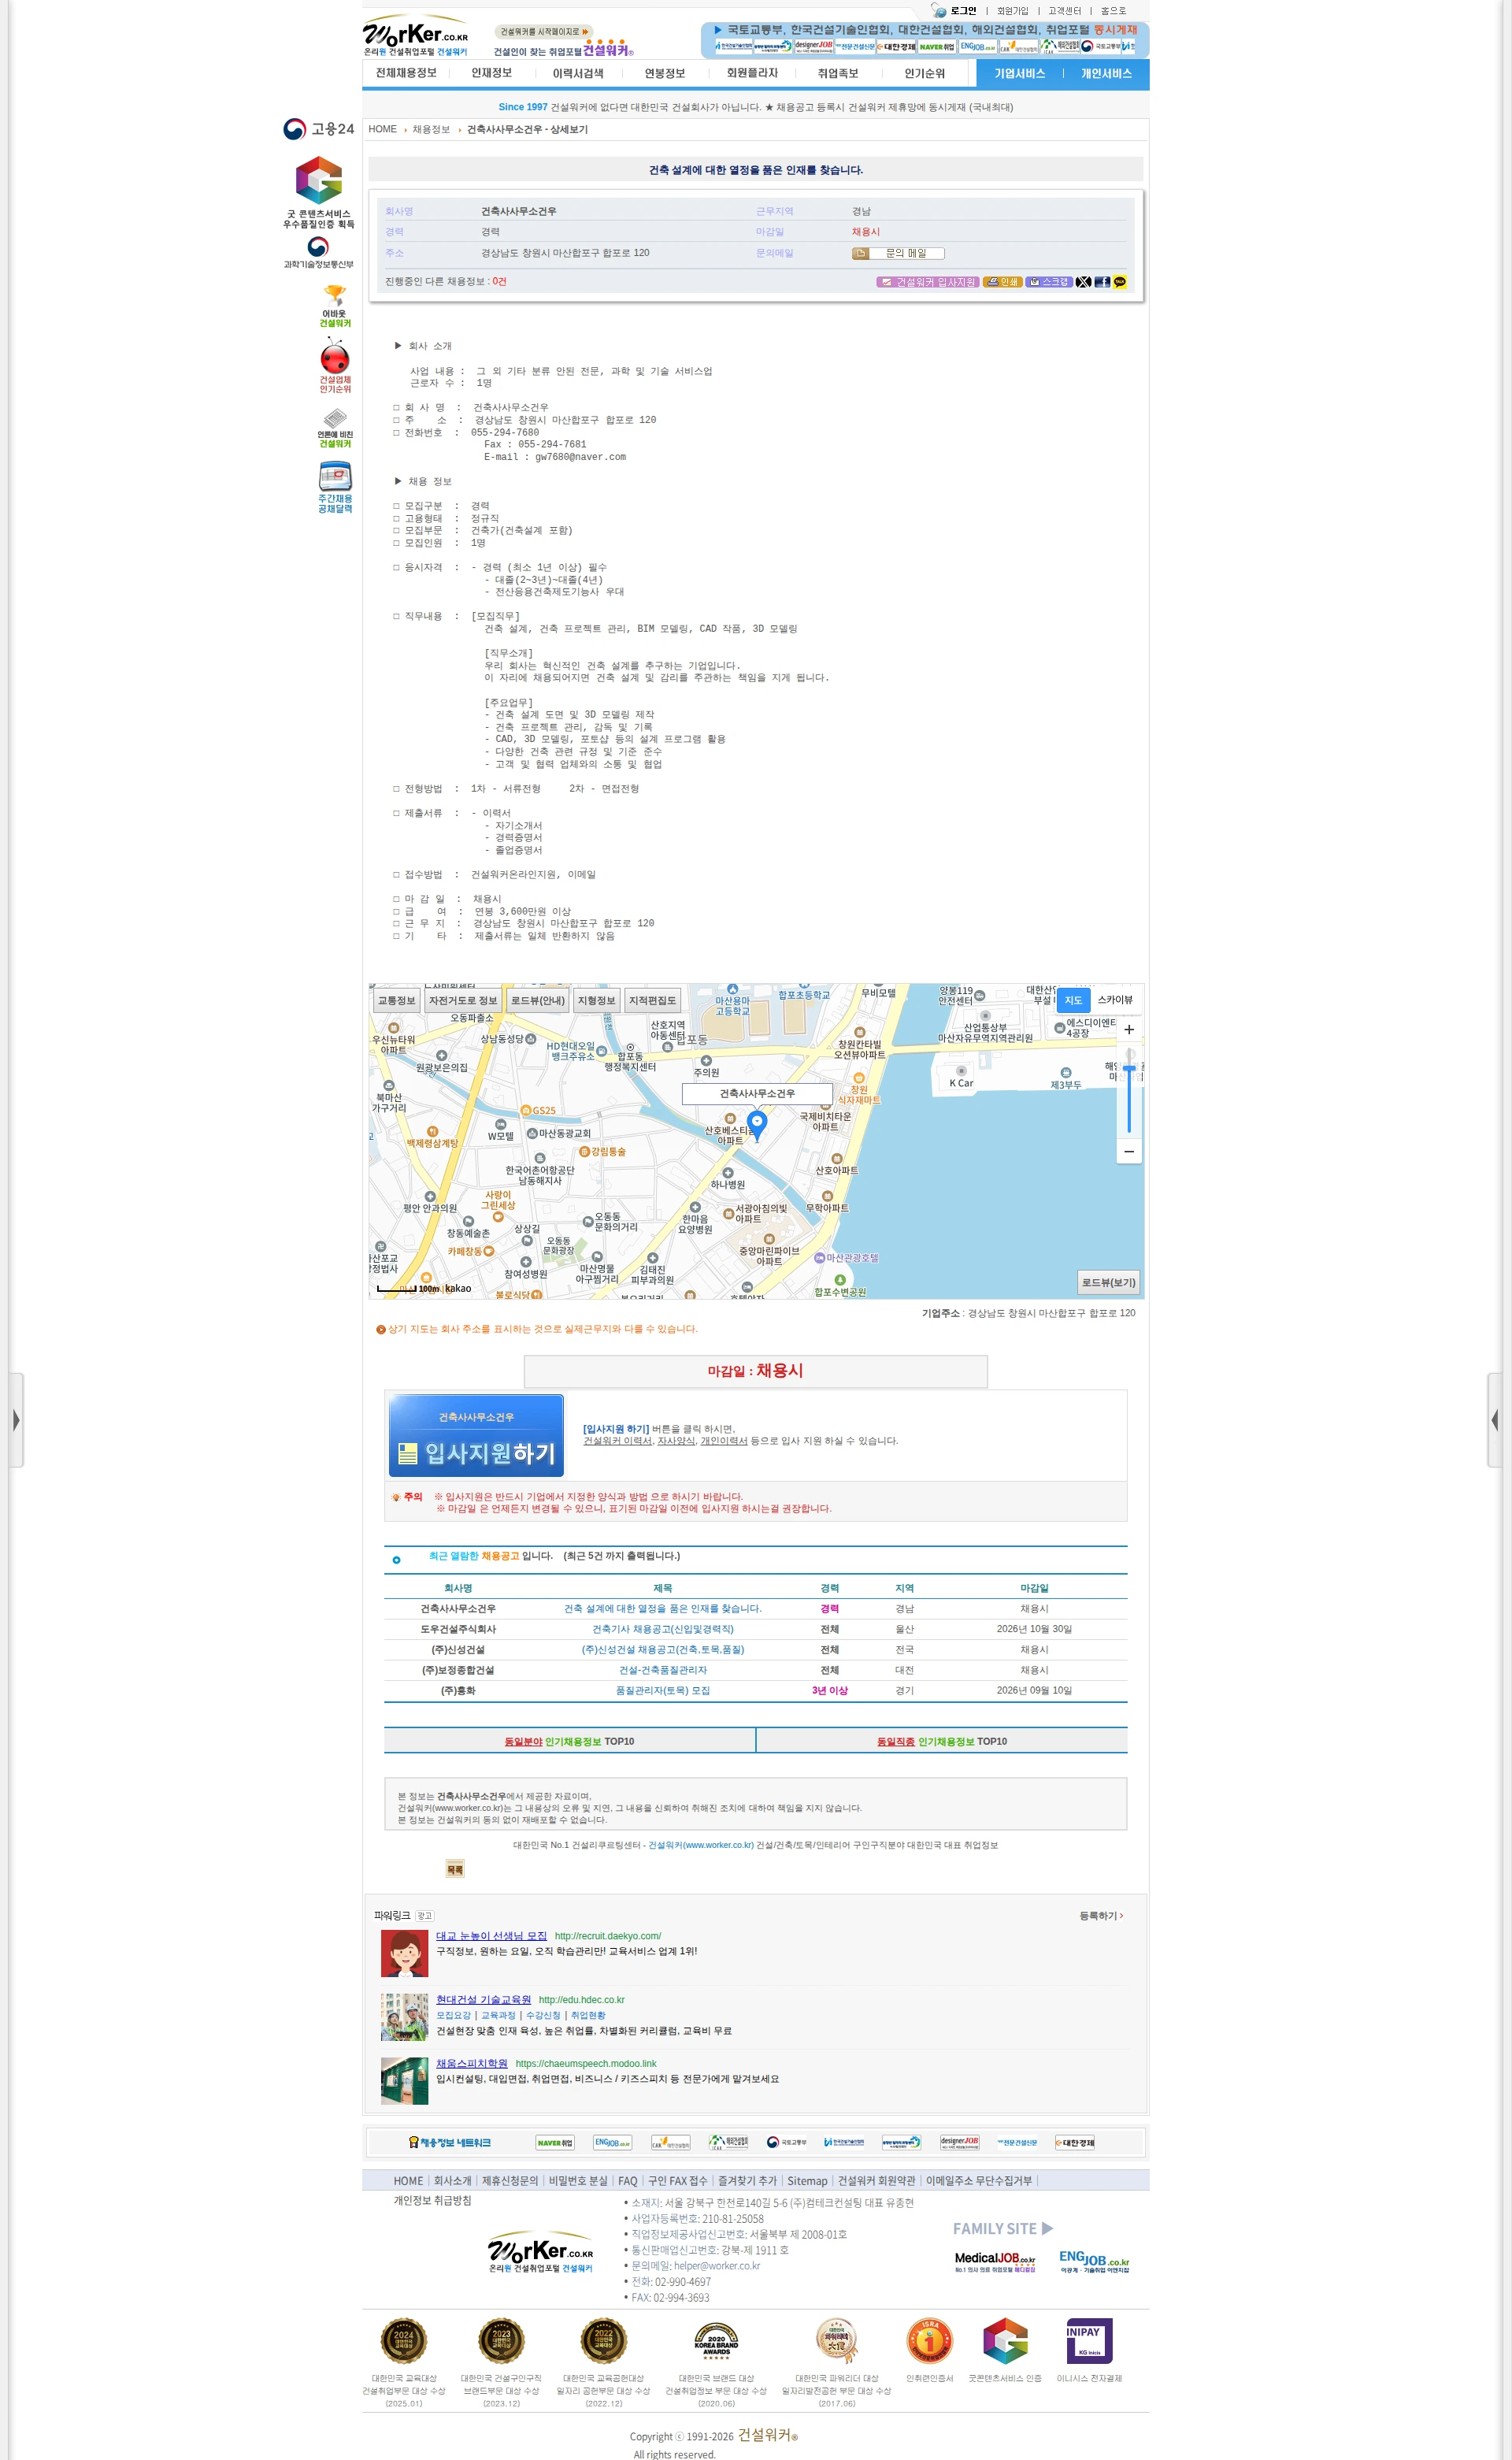Share the posting on X
This screenshot has width=1512, height=2460.
(x=1083, y=282)
